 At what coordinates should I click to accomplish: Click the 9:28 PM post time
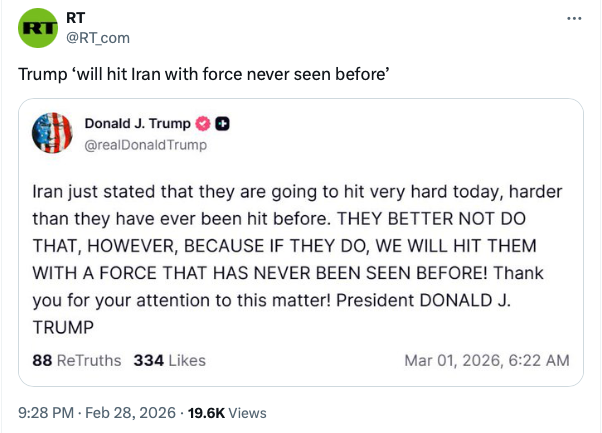coord(46,412)
